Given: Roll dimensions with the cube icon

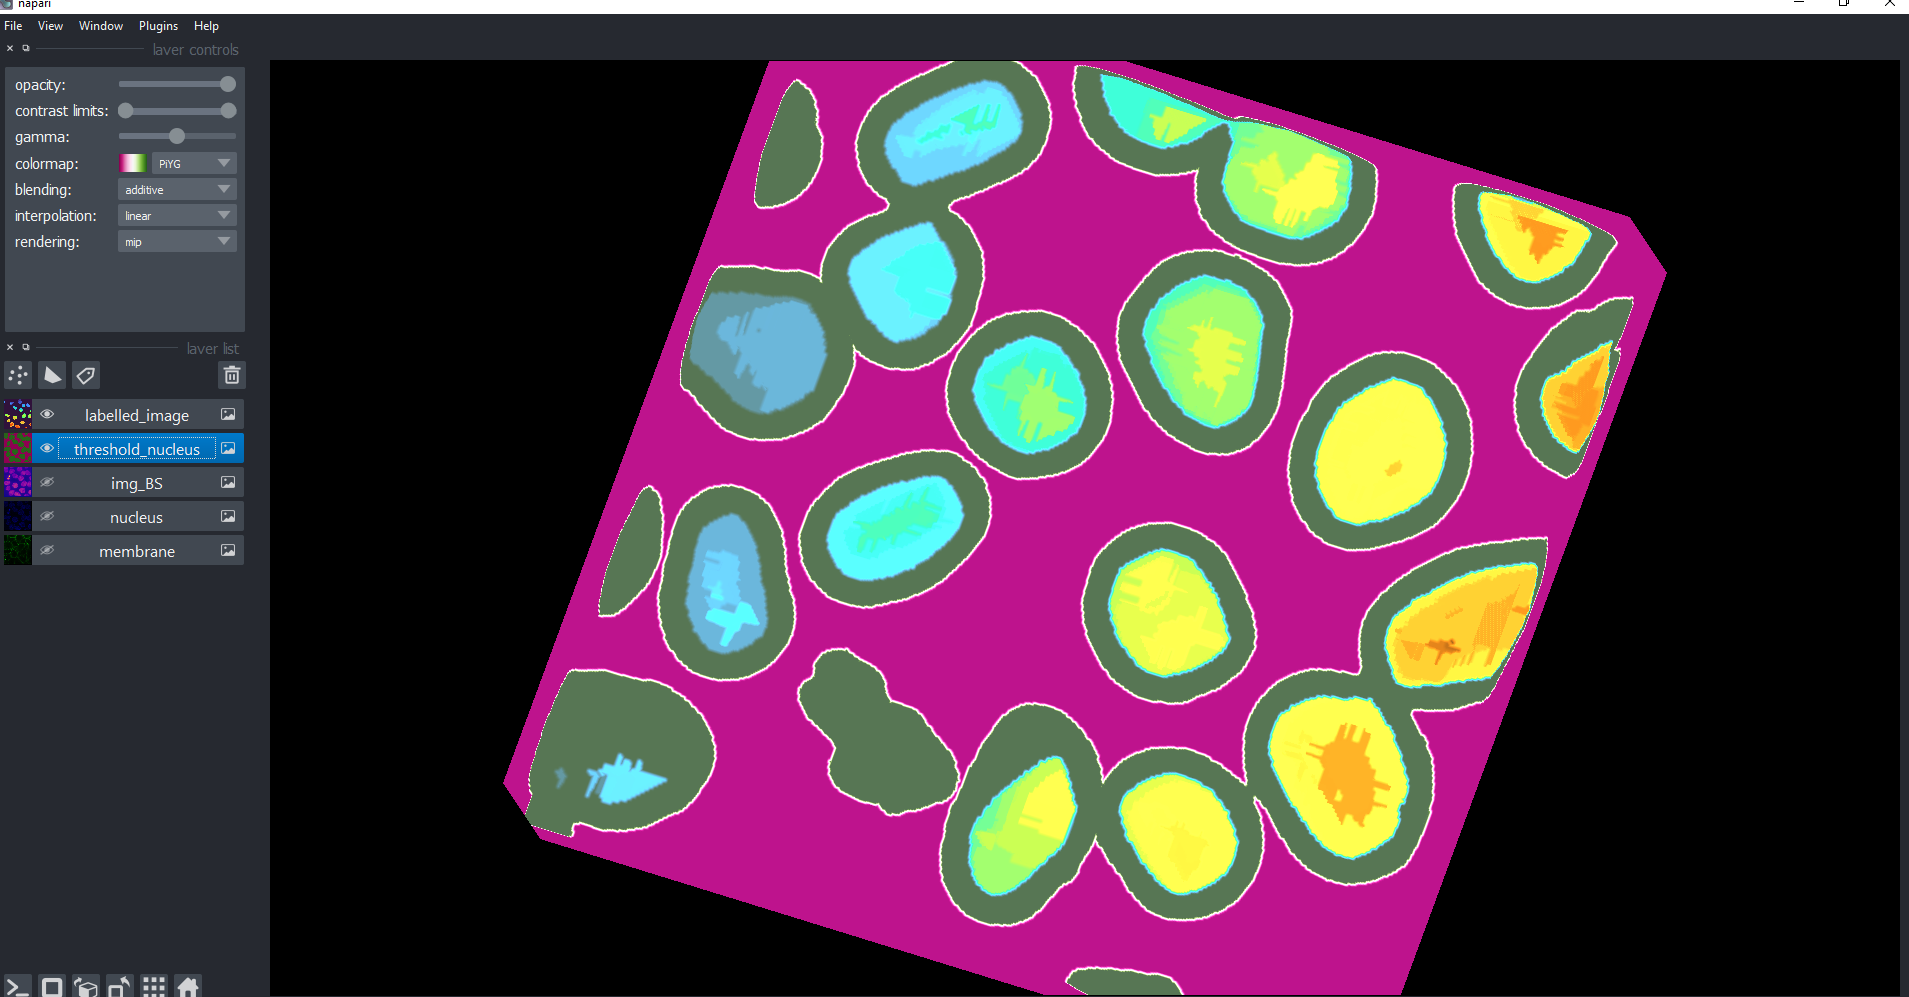Looking at the screenshot, I should [86, 986].
